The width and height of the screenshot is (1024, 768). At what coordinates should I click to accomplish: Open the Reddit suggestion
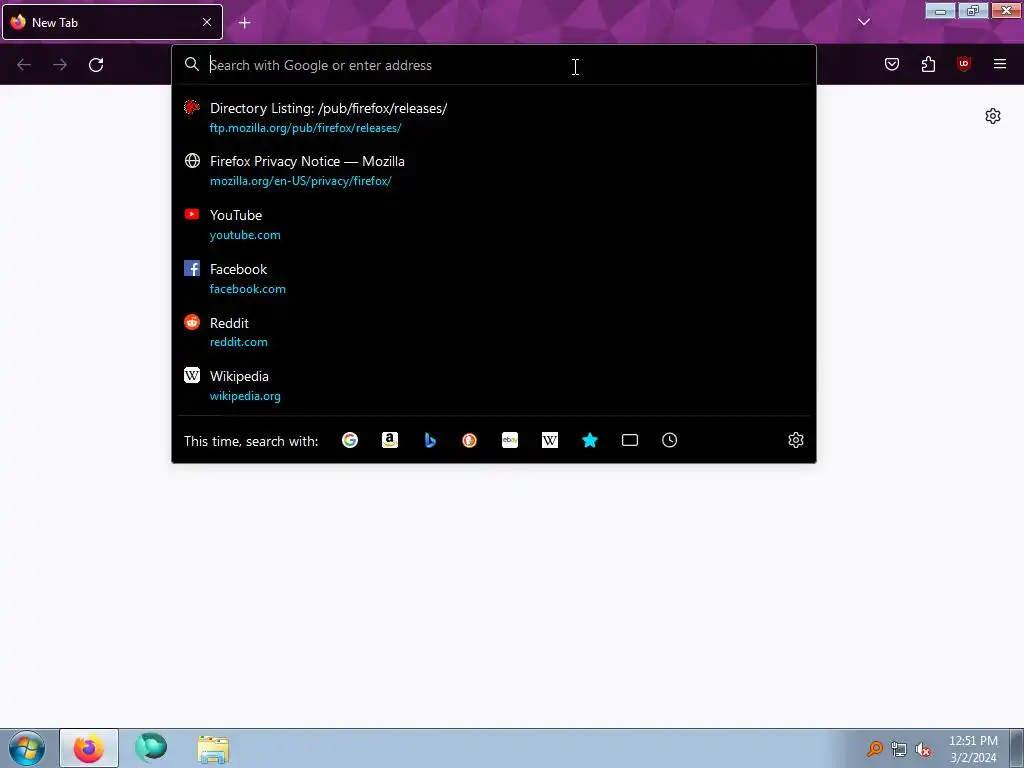pos(494,332)
